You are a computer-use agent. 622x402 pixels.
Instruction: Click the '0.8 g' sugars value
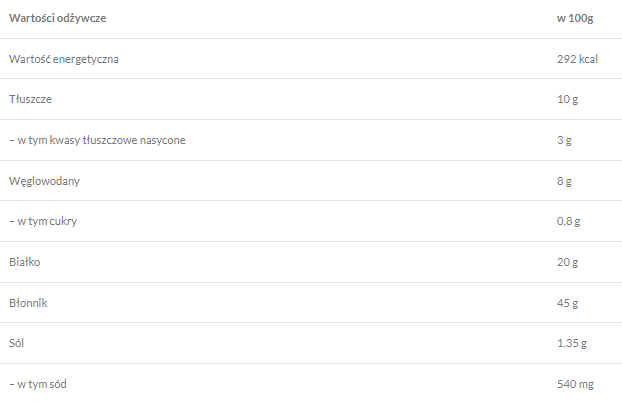568,221
